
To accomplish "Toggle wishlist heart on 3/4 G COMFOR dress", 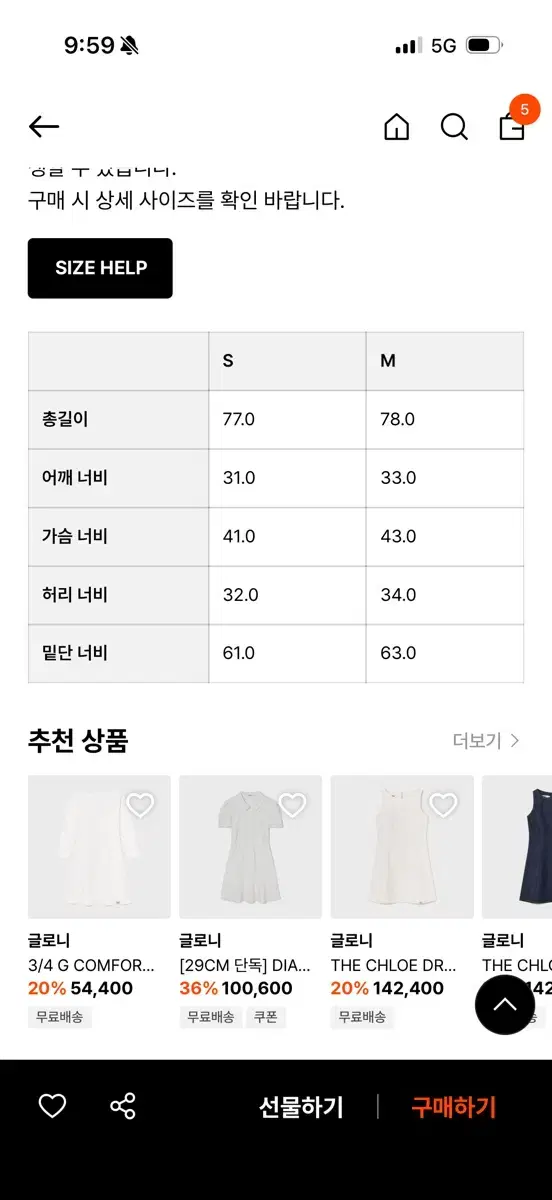I will (140, 805).
